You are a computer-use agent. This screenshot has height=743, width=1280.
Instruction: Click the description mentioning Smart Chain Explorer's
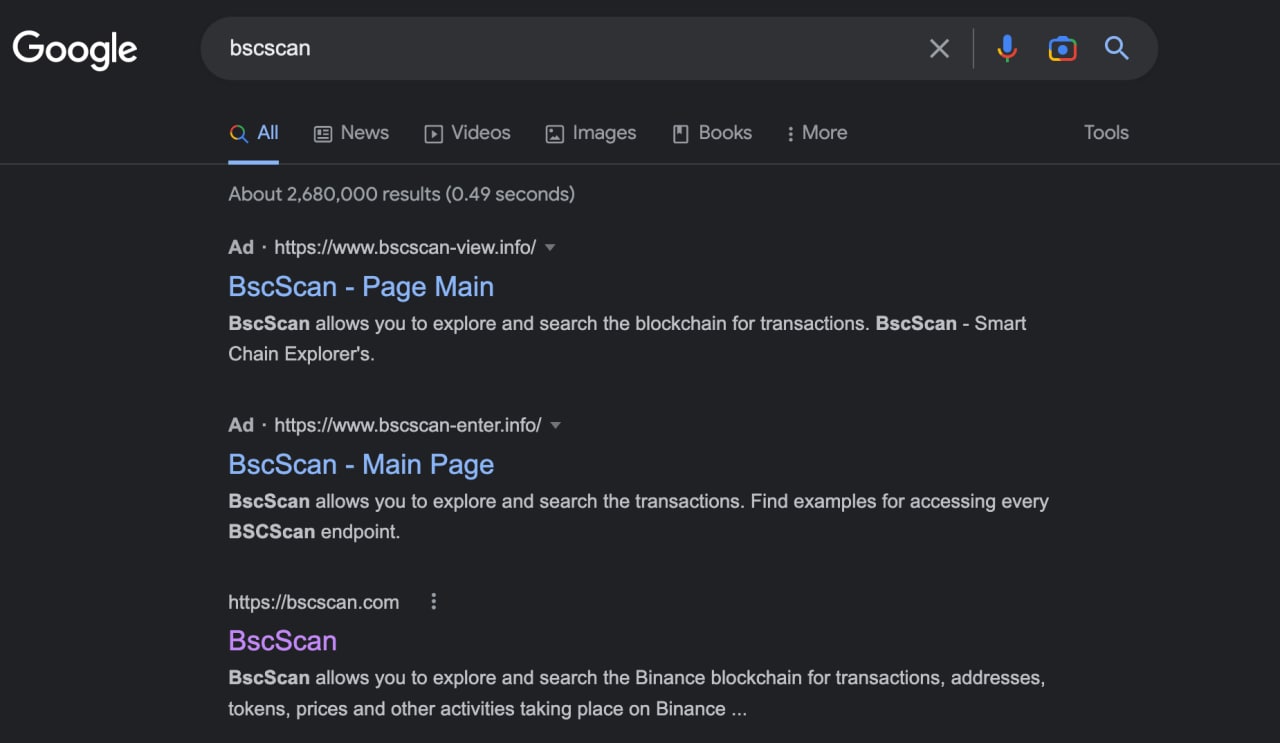point(627,338)
